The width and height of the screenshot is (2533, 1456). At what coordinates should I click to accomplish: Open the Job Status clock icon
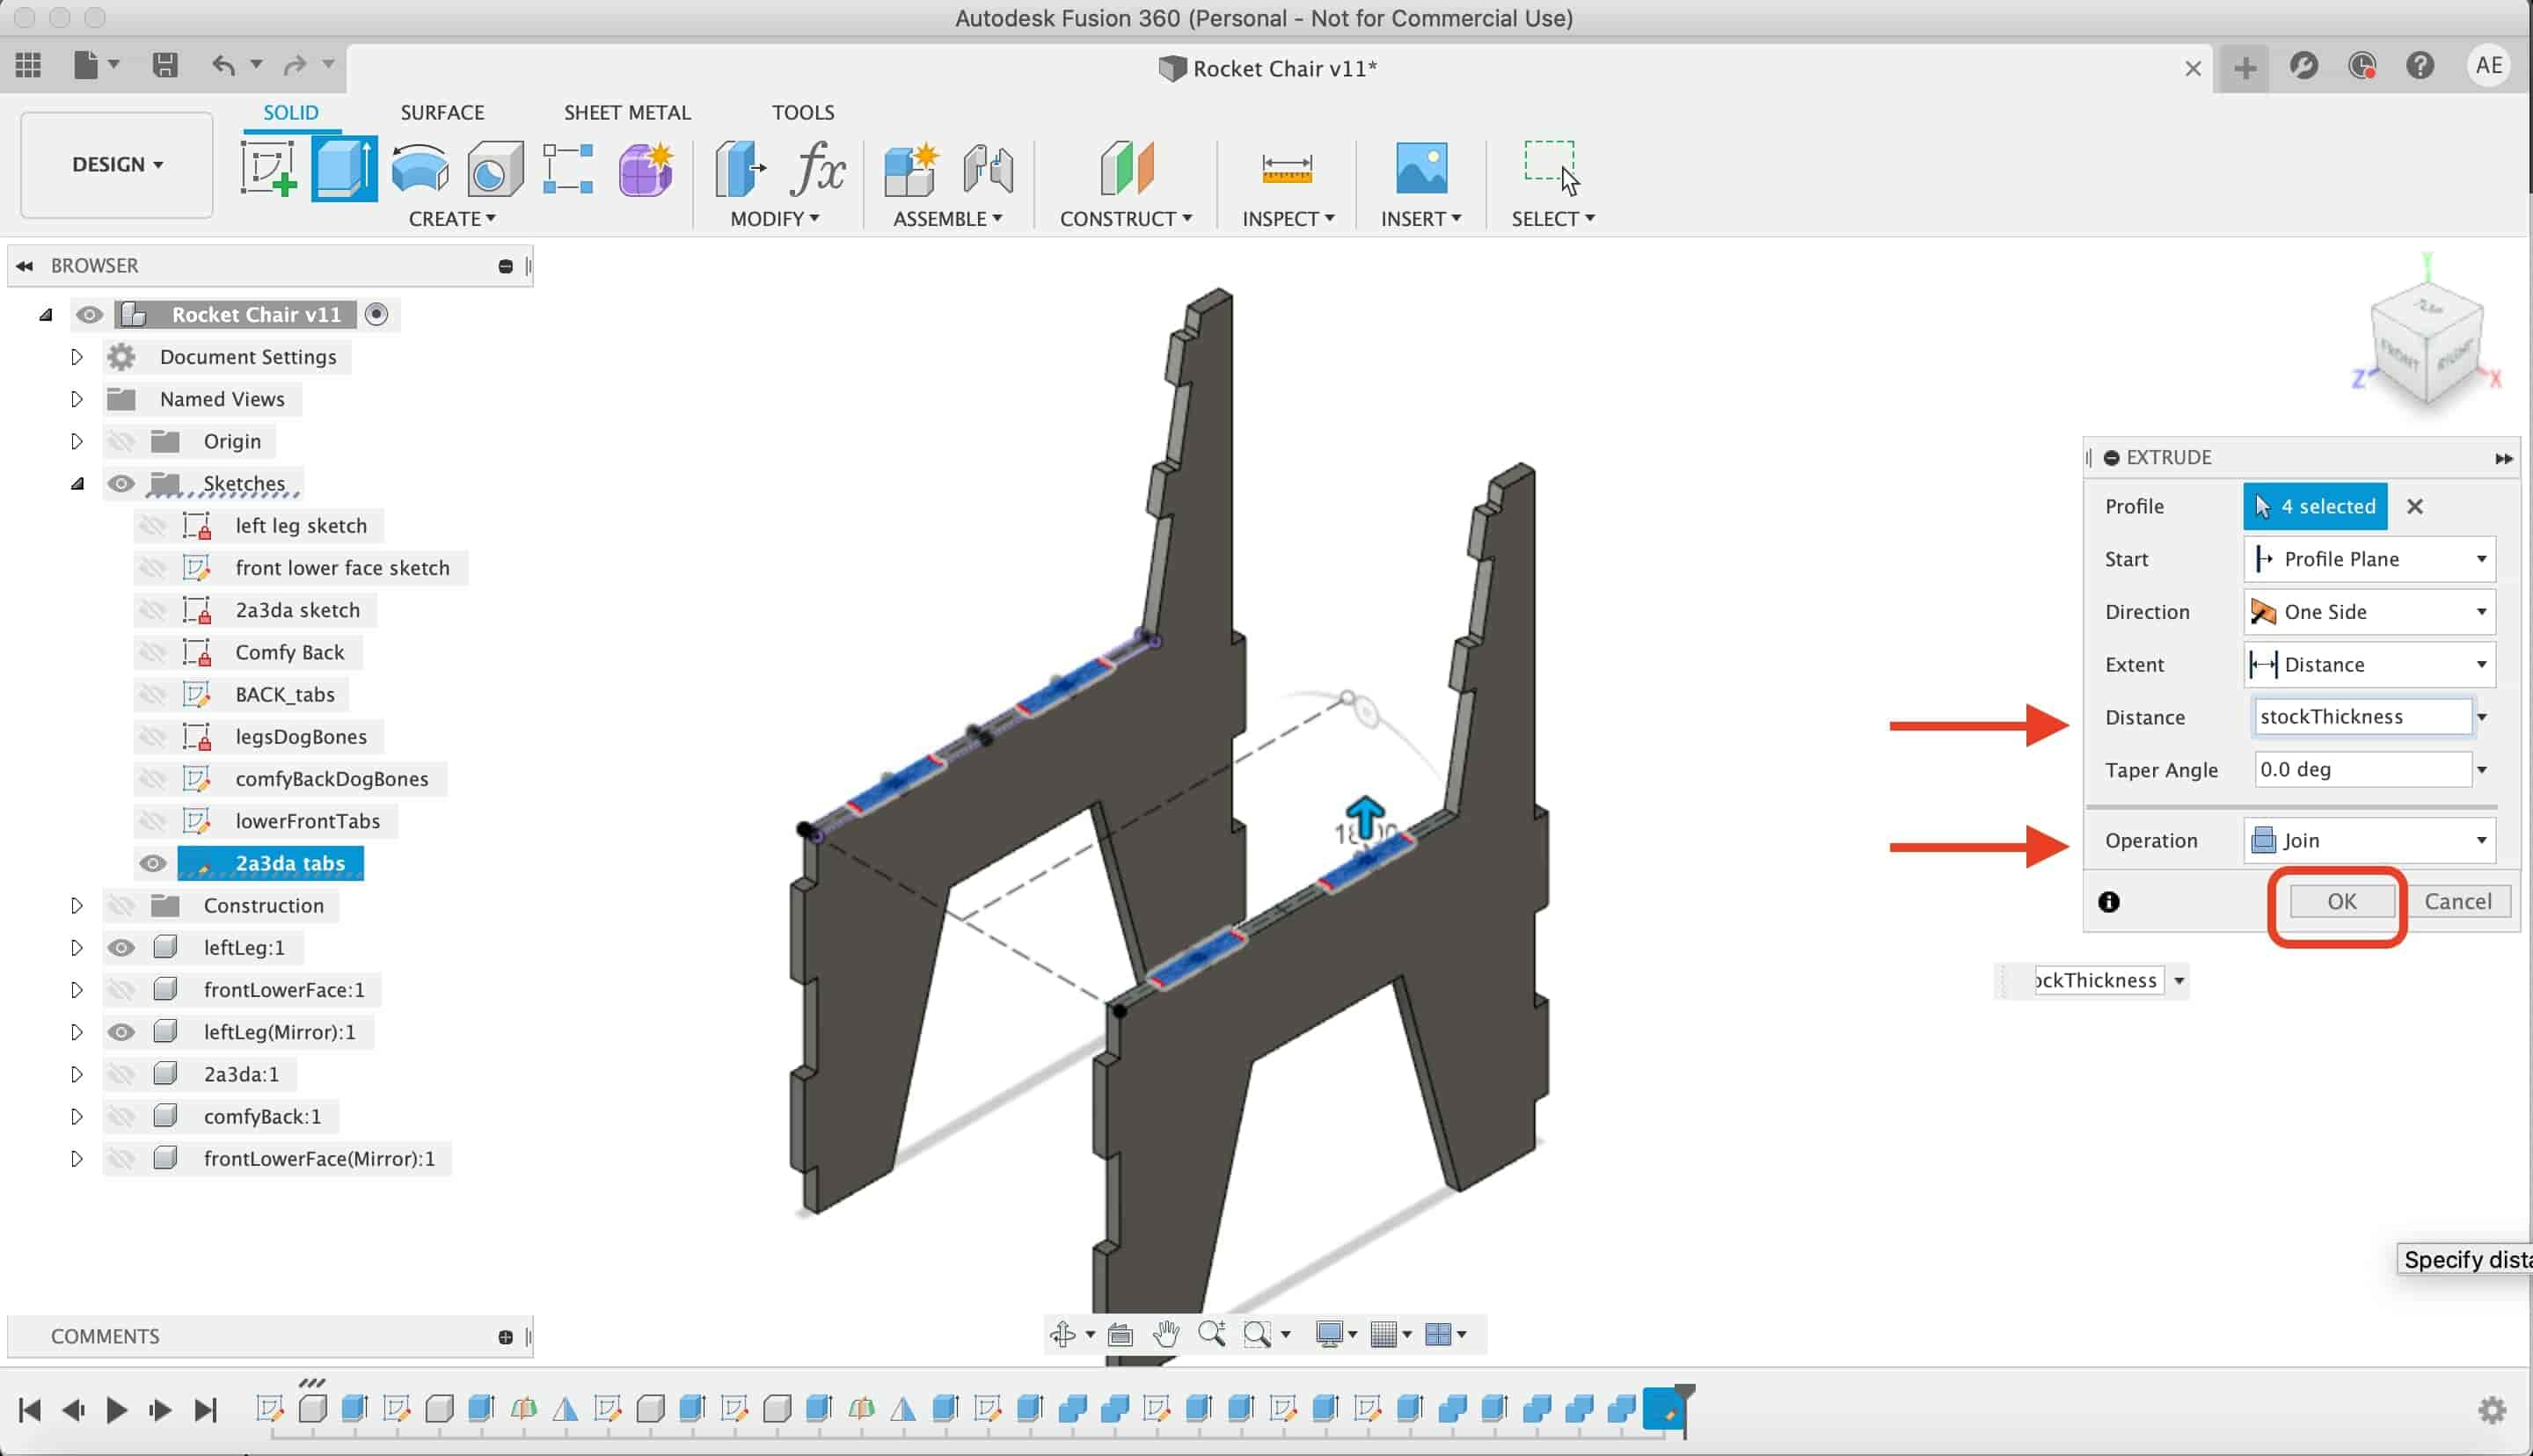(2362, 66)
